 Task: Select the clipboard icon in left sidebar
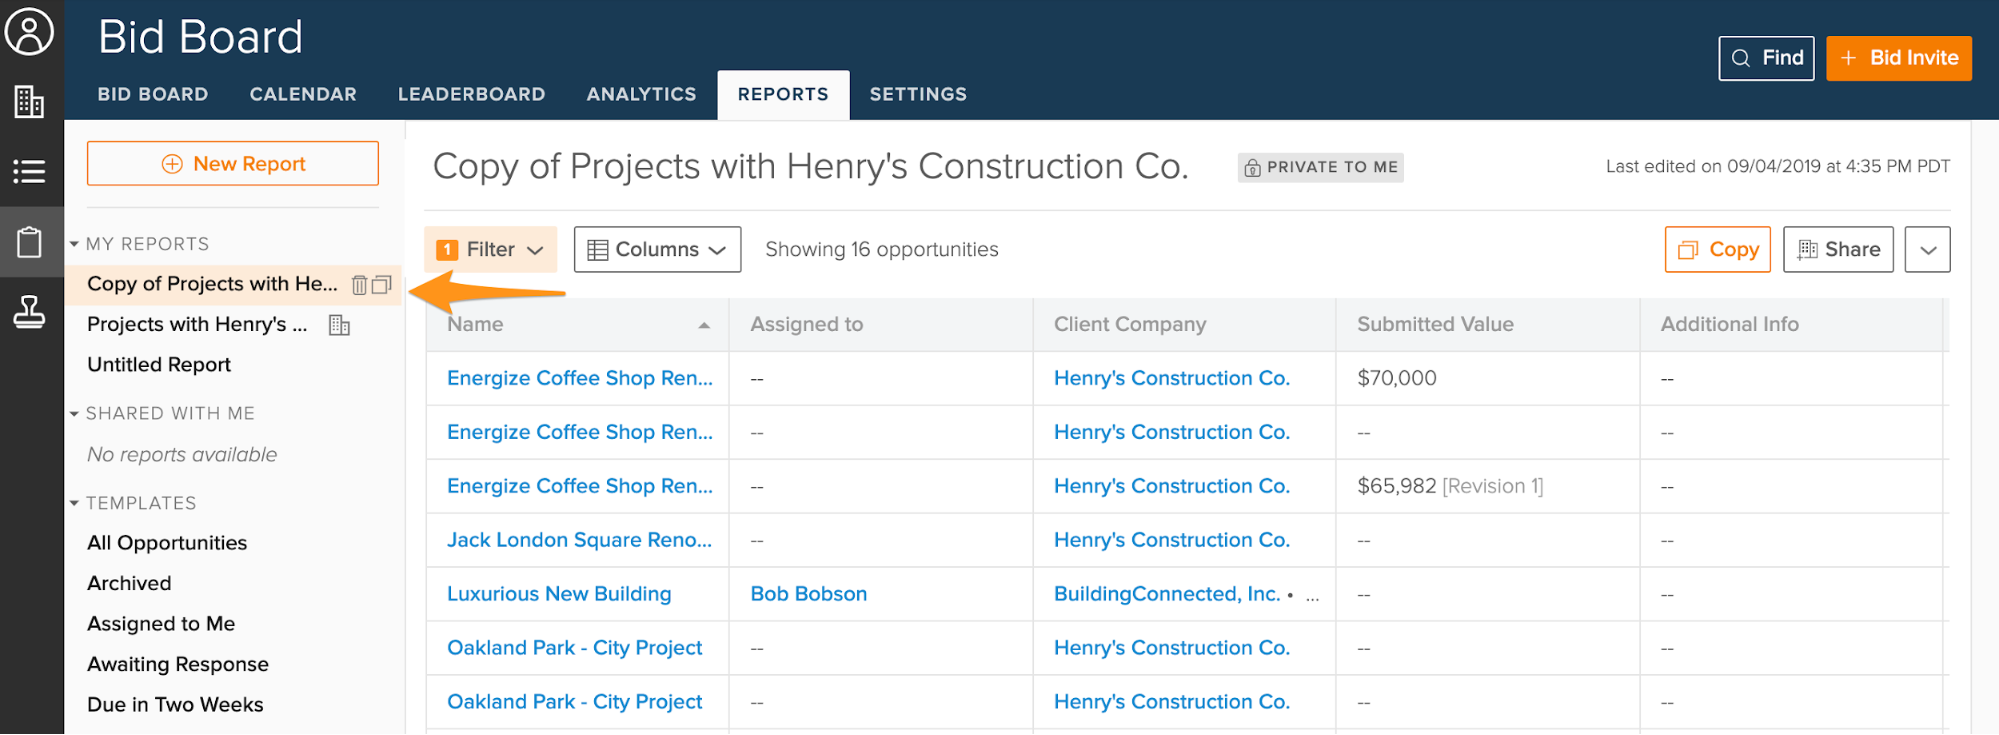click(29, 242)
